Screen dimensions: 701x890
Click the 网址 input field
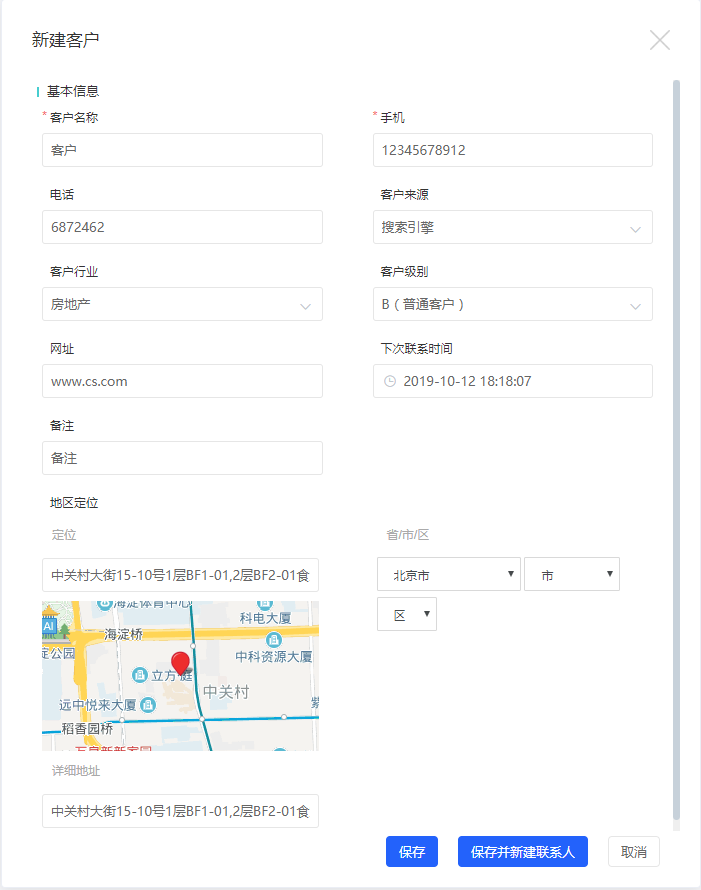(182, 381)
